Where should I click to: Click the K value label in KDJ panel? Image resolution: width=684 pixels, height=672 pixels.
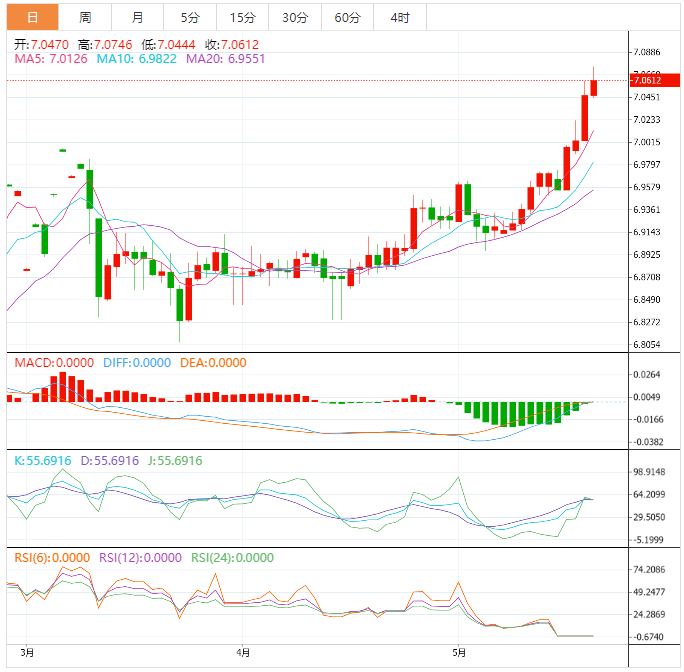[x=42, y=461]
